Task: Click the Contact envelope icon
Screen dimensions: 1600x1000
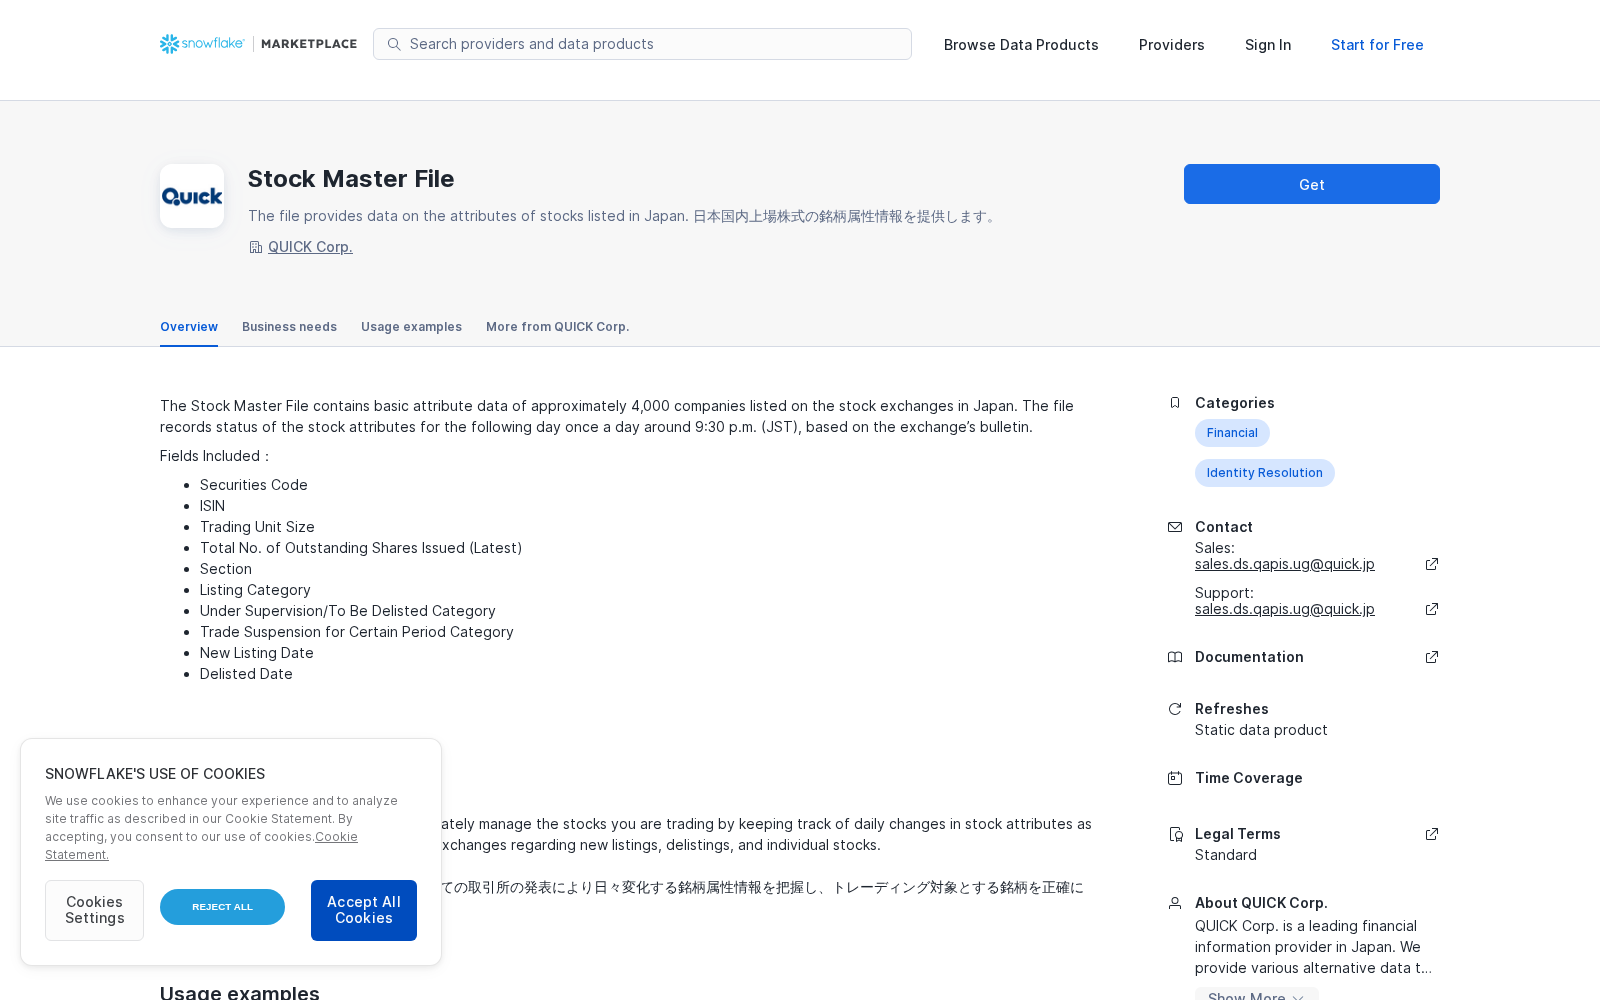Action: click(1175, 527)
